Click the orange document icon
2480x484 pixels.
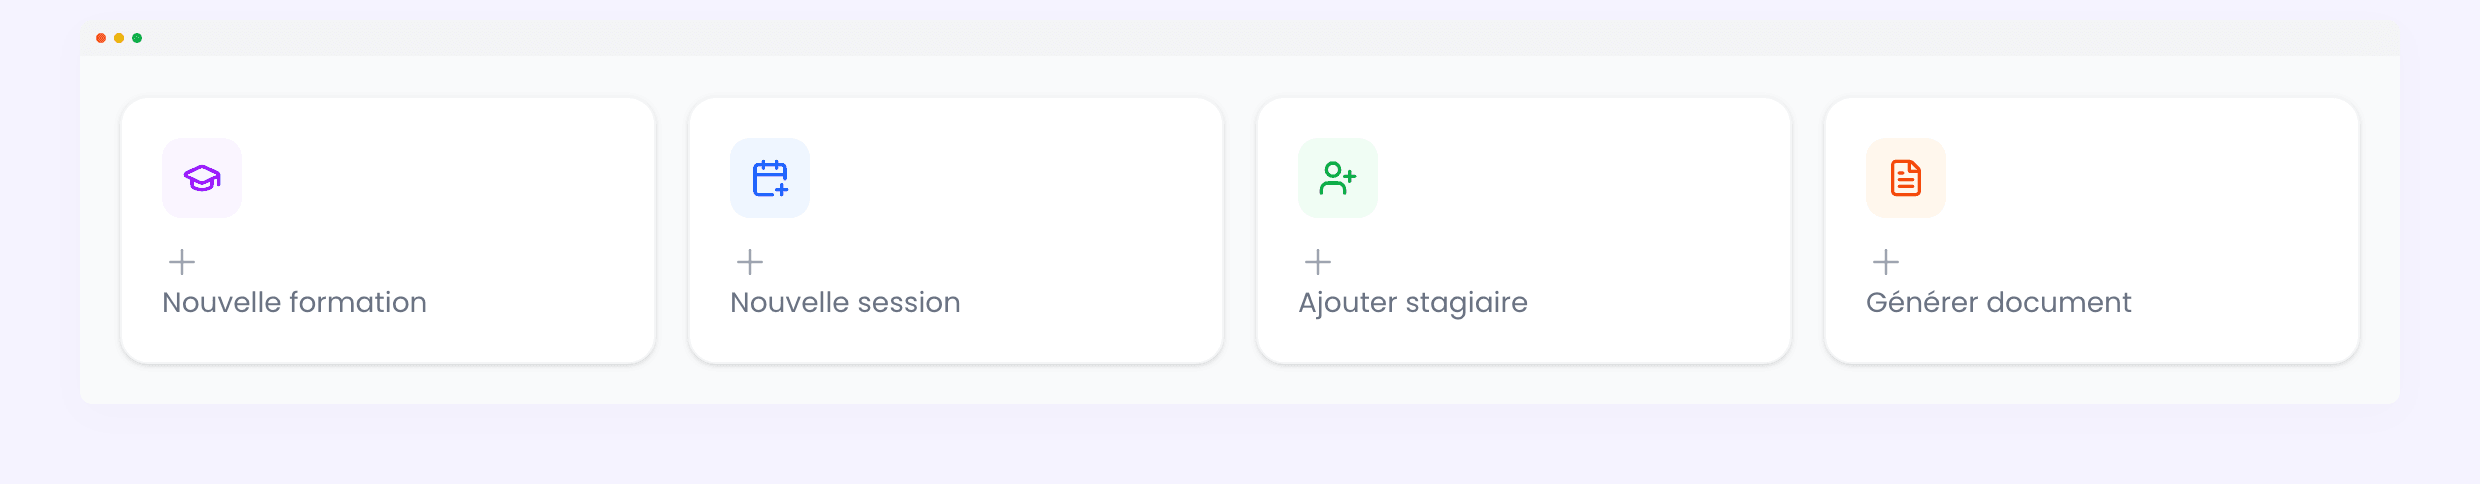[x=1906, y=178]
